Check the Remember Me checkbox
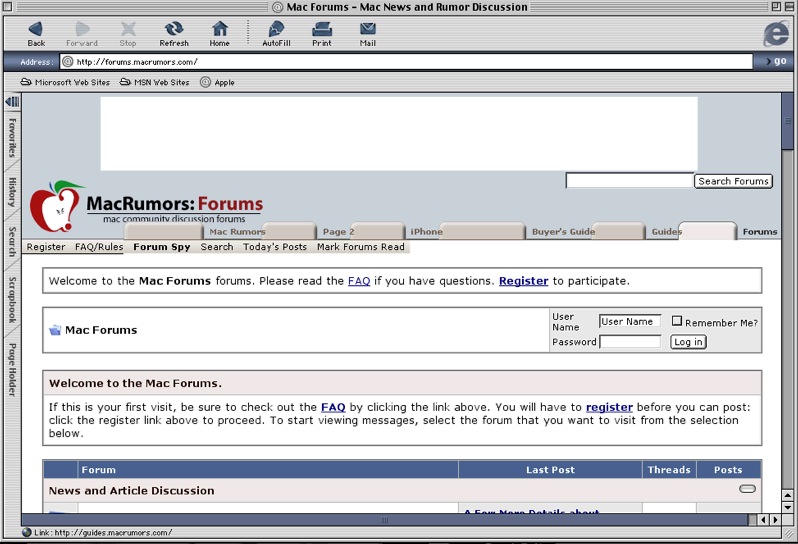Image resolution: width=798 pixels, height=544 pixels. pos(676,321)
